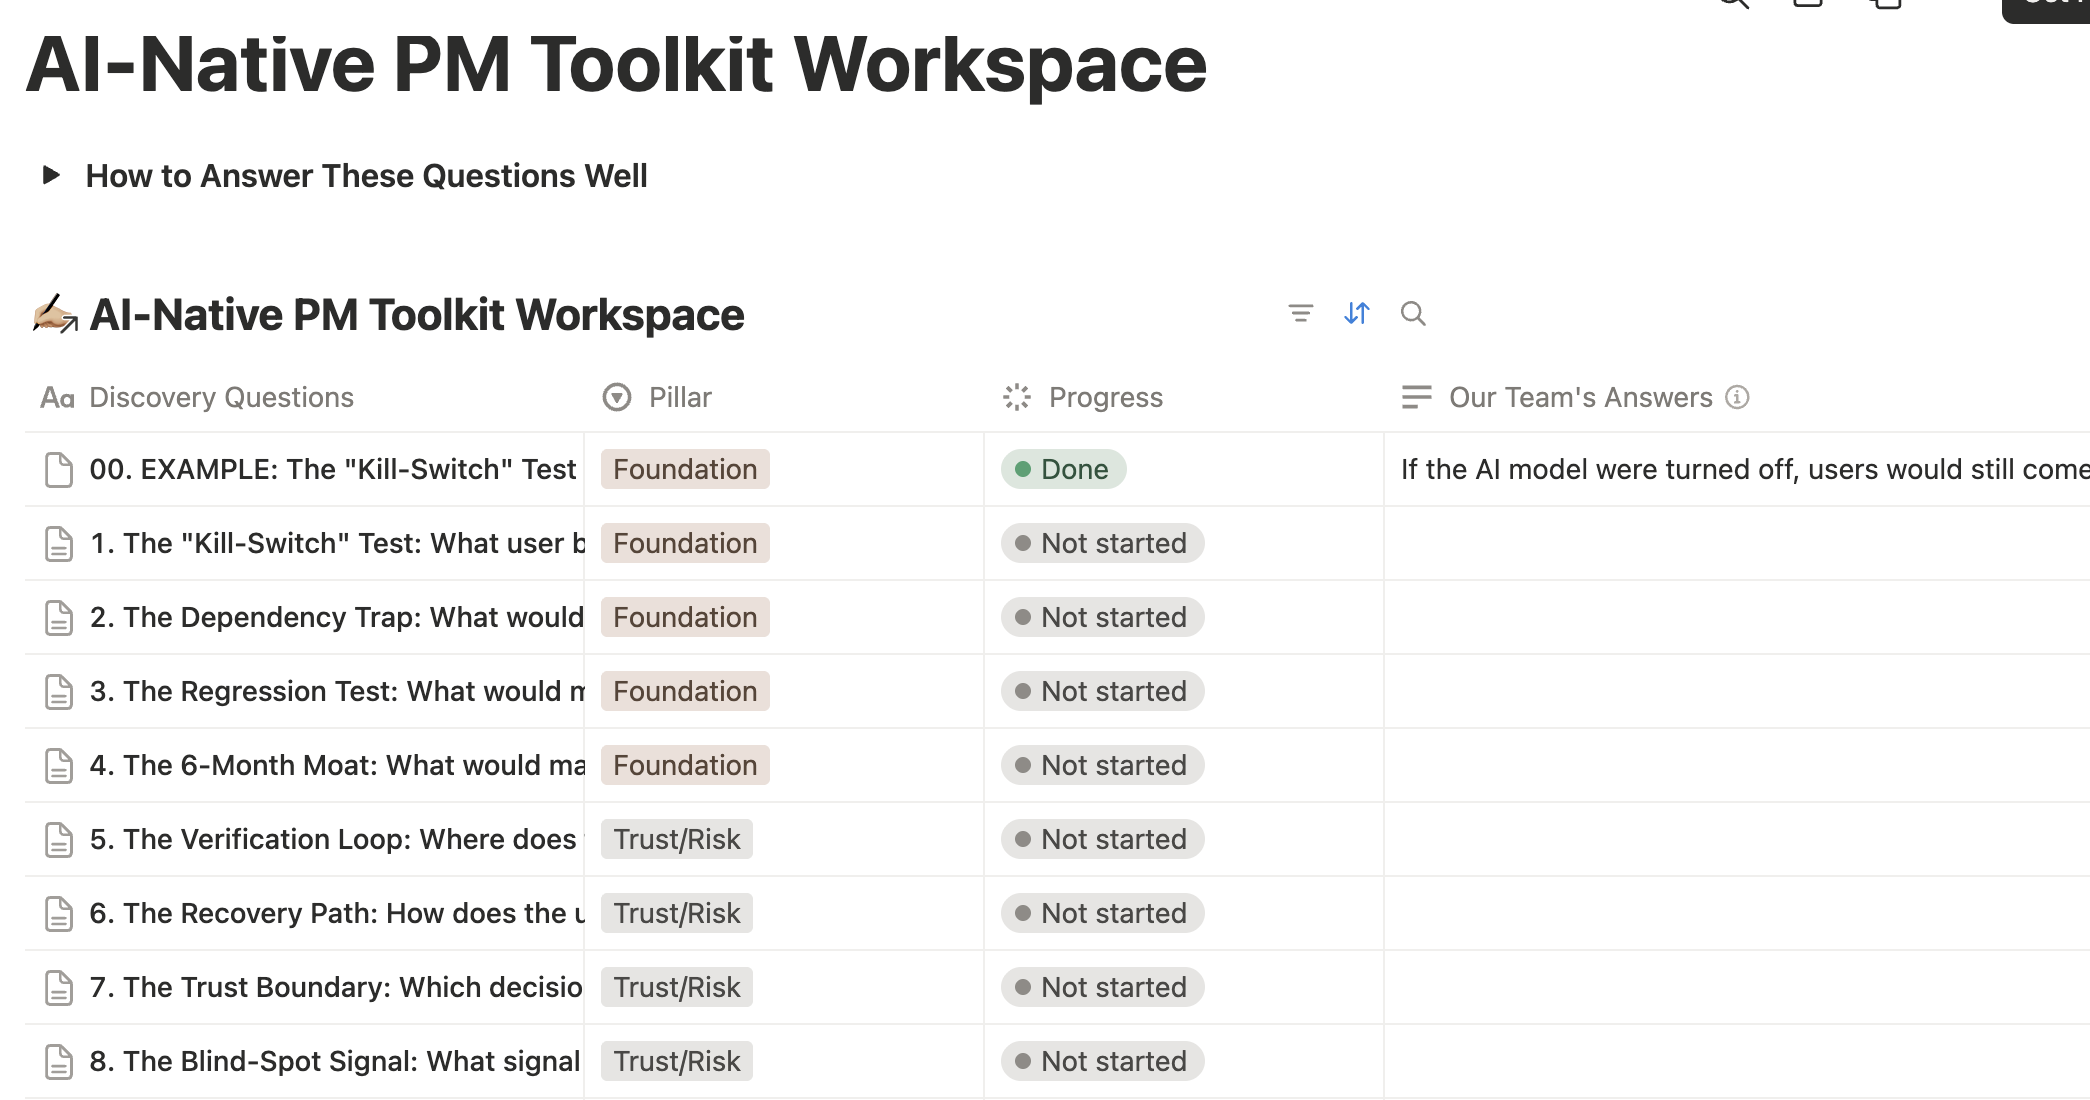Click the writing-hand emoji beside the table title
2090x1100 pixels.
[54, 314]
